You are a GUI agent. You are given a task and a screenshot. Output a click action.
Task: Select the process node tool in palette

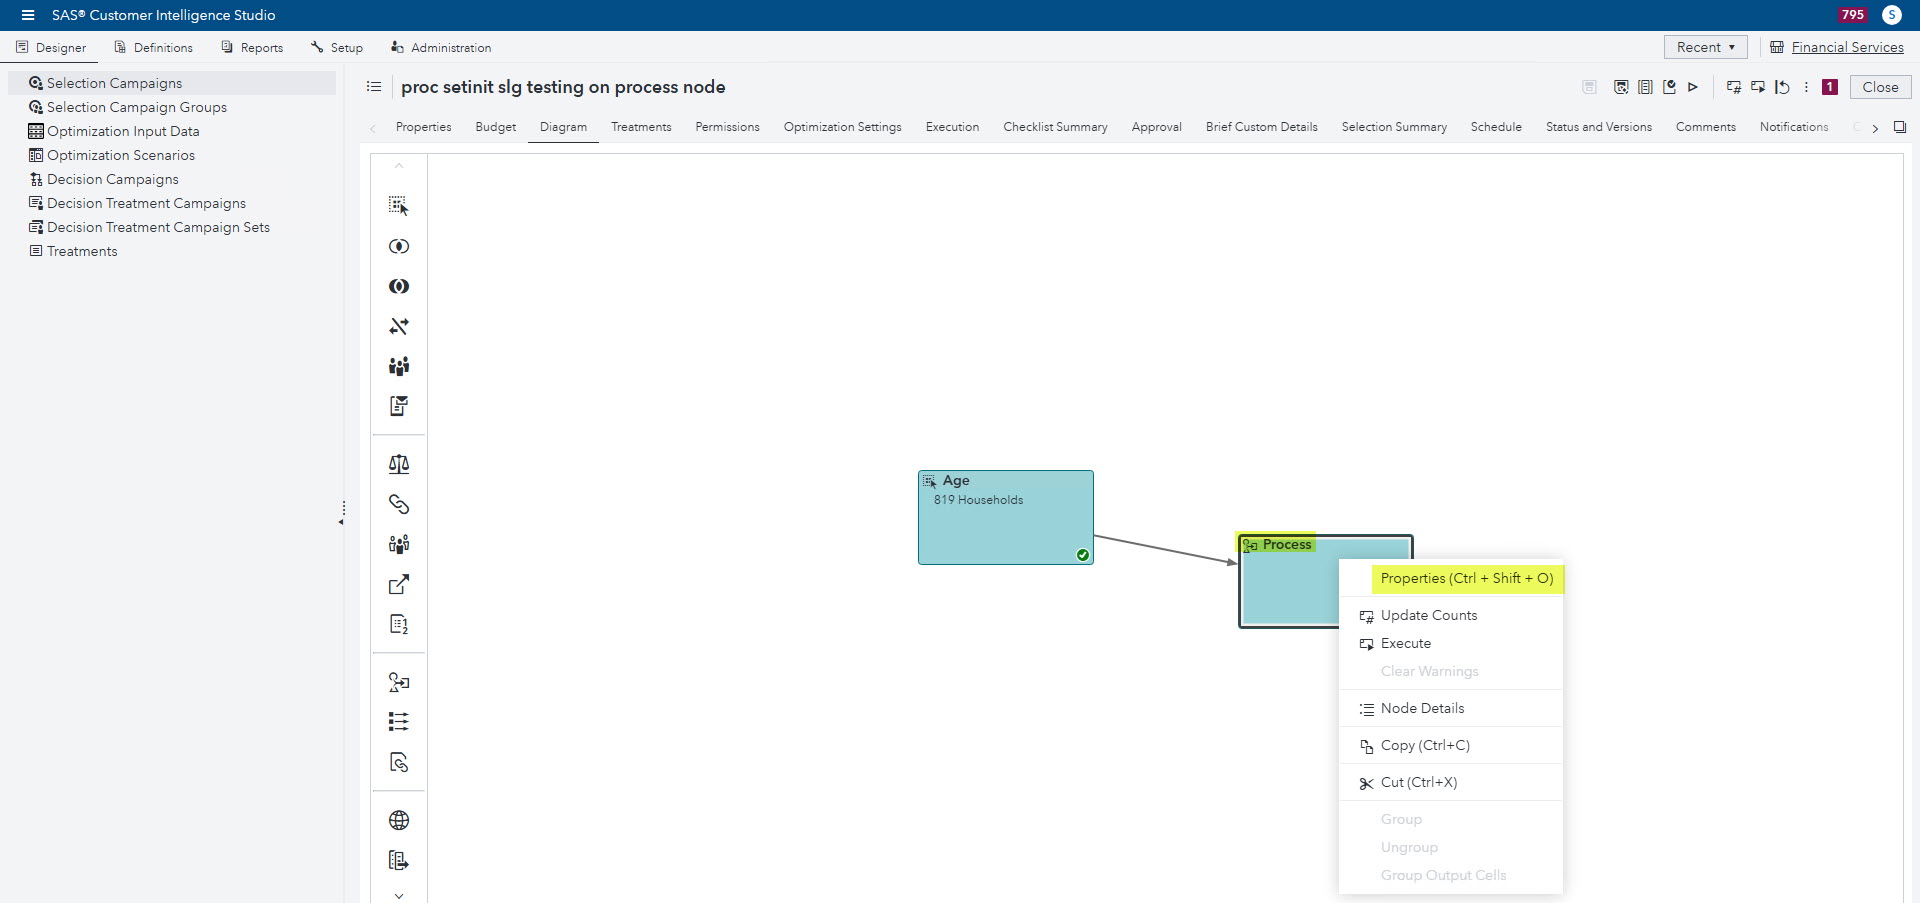(398, 682)
